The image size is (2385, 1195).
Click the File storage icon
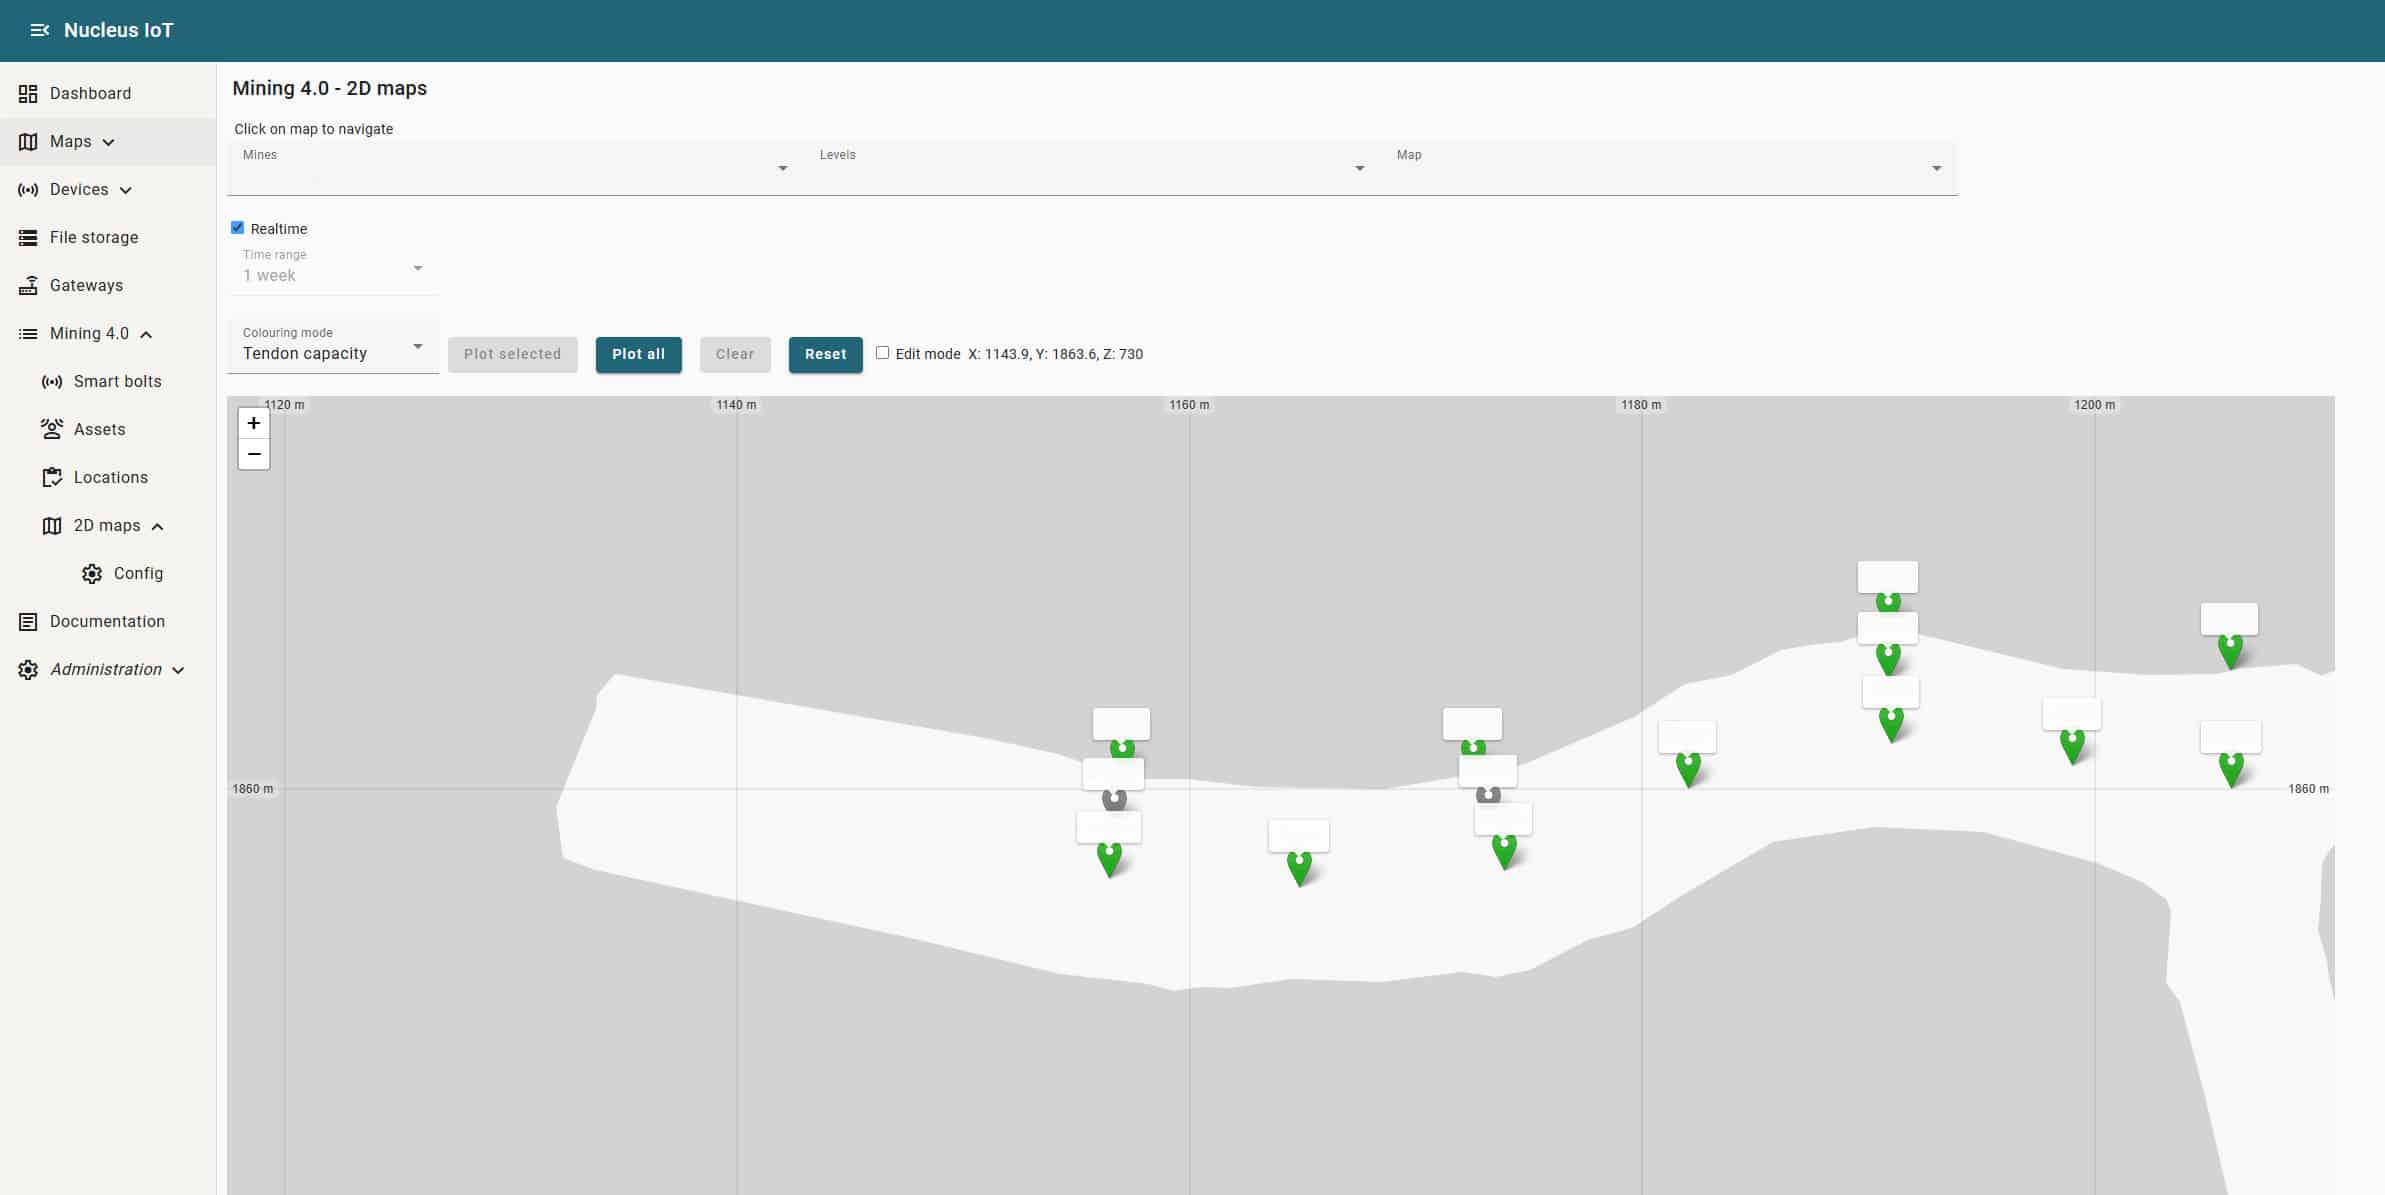click(28, 237)
